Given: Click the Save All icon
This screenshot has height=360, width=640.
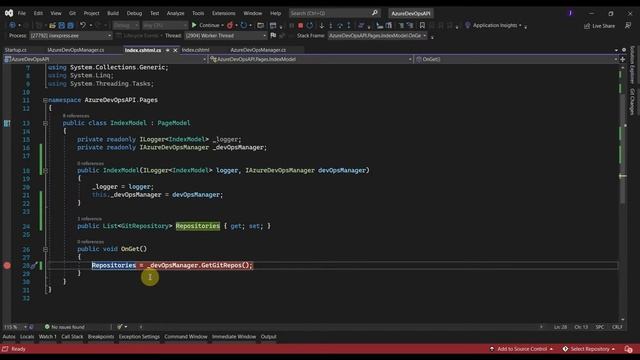Looking at the screenshot, I should click(71, 25).
